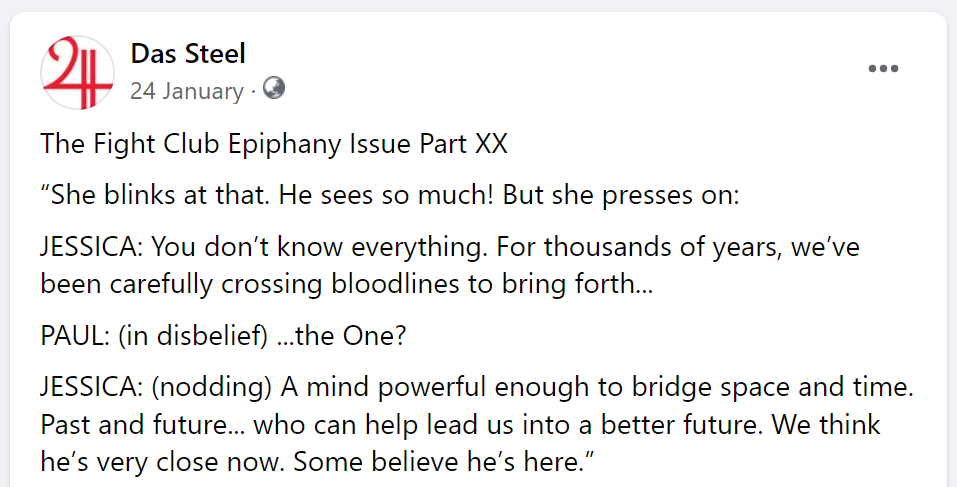The image size is (957, 487).
Task: Click 'But she presses on:' text
Action: 621,195
